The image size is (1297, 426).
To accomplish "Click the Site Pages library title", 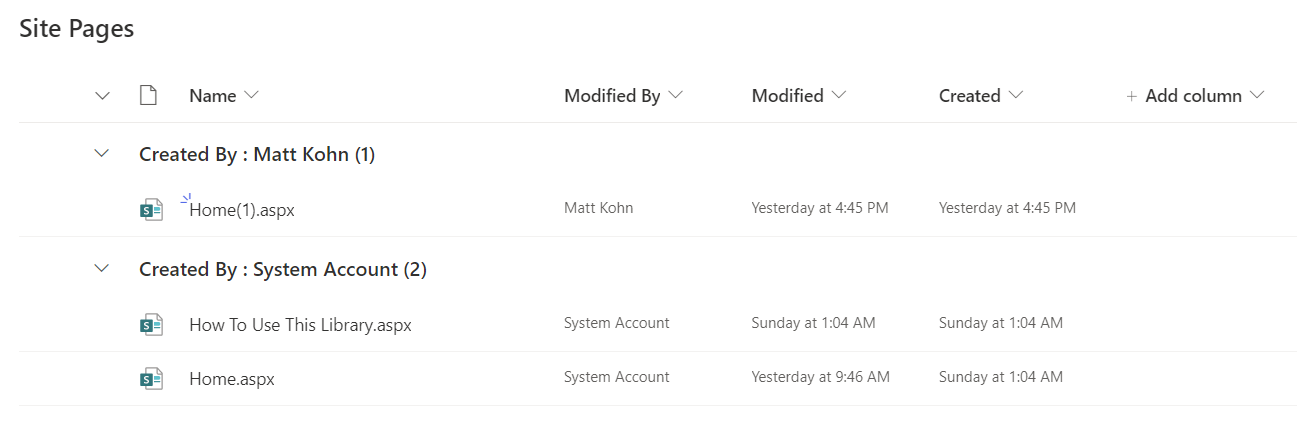I will [x=77, y=30].
